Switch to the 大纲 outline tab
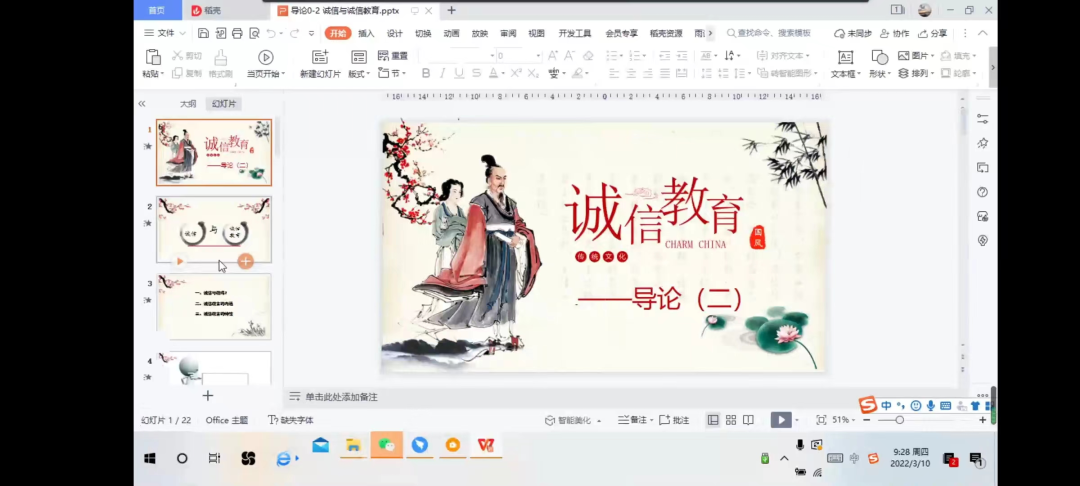Viewport: 1080px width, 486px height. (x=188, y=104)
